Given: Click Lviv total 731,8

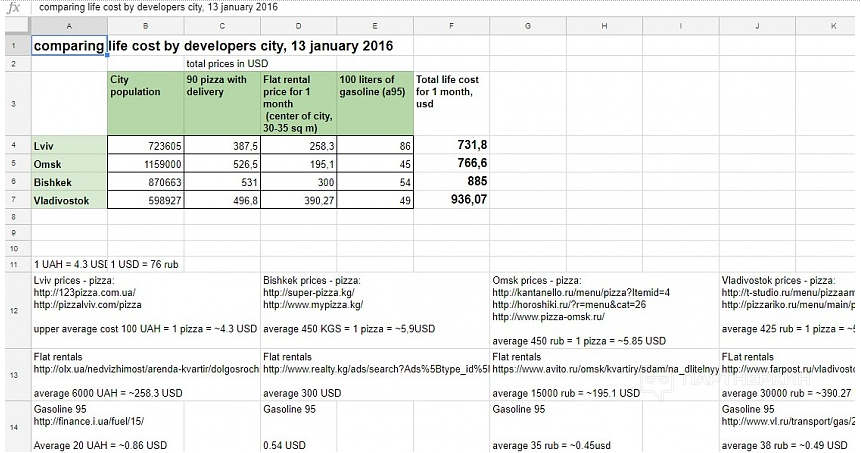Looking at the screenshot, I should click(451, 146).
